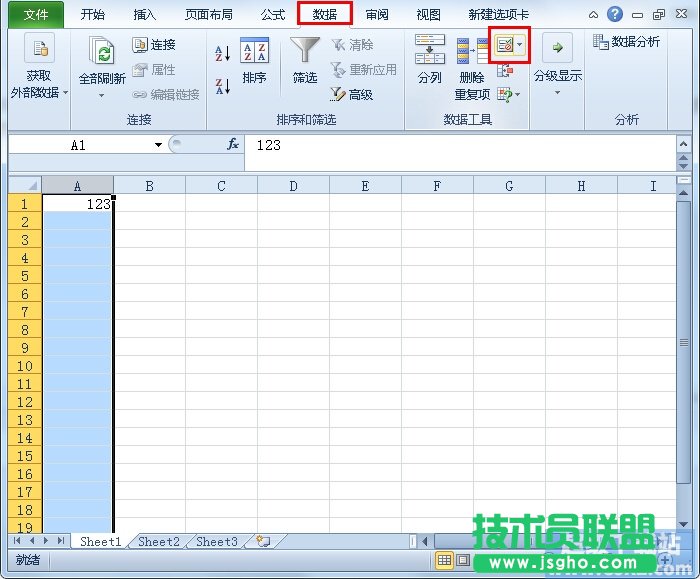
Task: Switch to the Review (审阅) tab
Action: (377, 15)
